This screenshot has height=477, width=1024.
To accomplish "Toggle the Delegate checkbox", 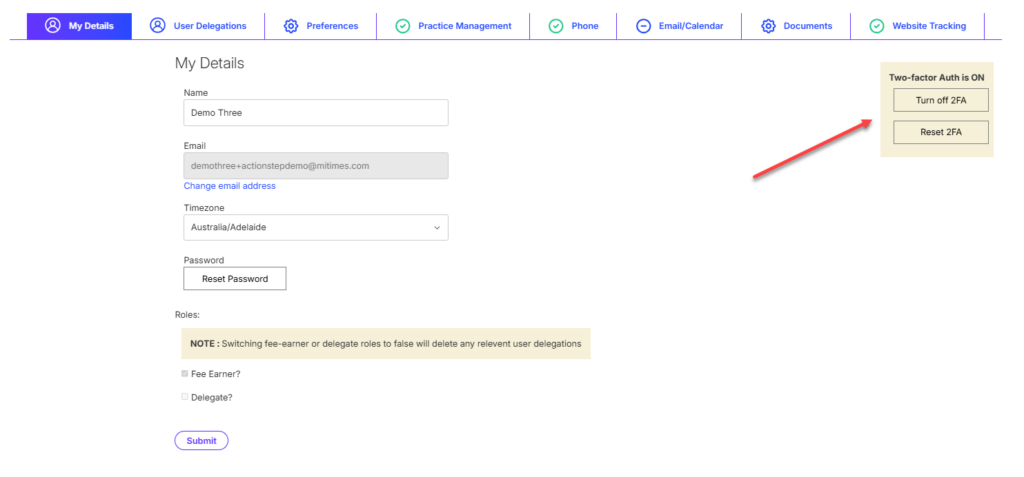I will (185, 397).
